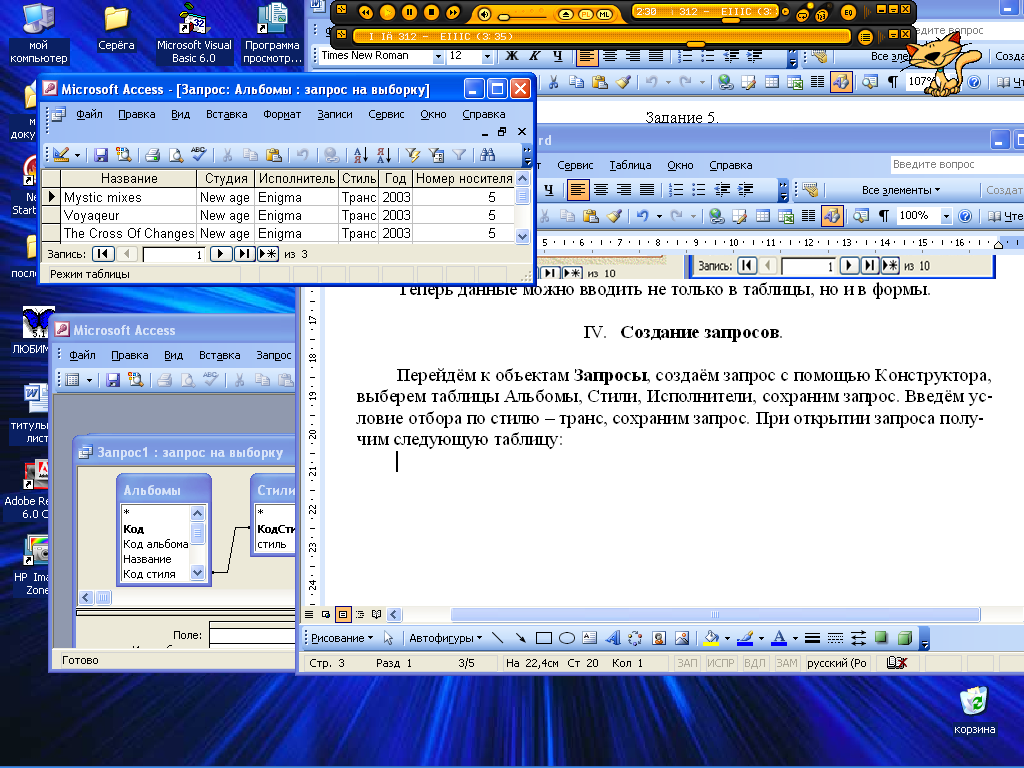This screenshot has width=1024, height=768.
Task: Toggle Show formatting marks ¶ in front Word
Action: pyautogui.click(x=884, y=216)
